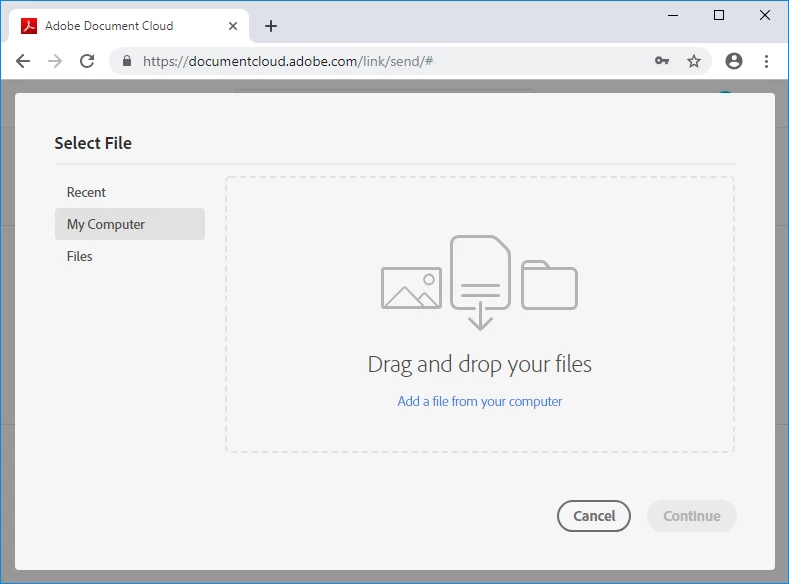Open Chrome three-dot menu

(x=766, y=61)
